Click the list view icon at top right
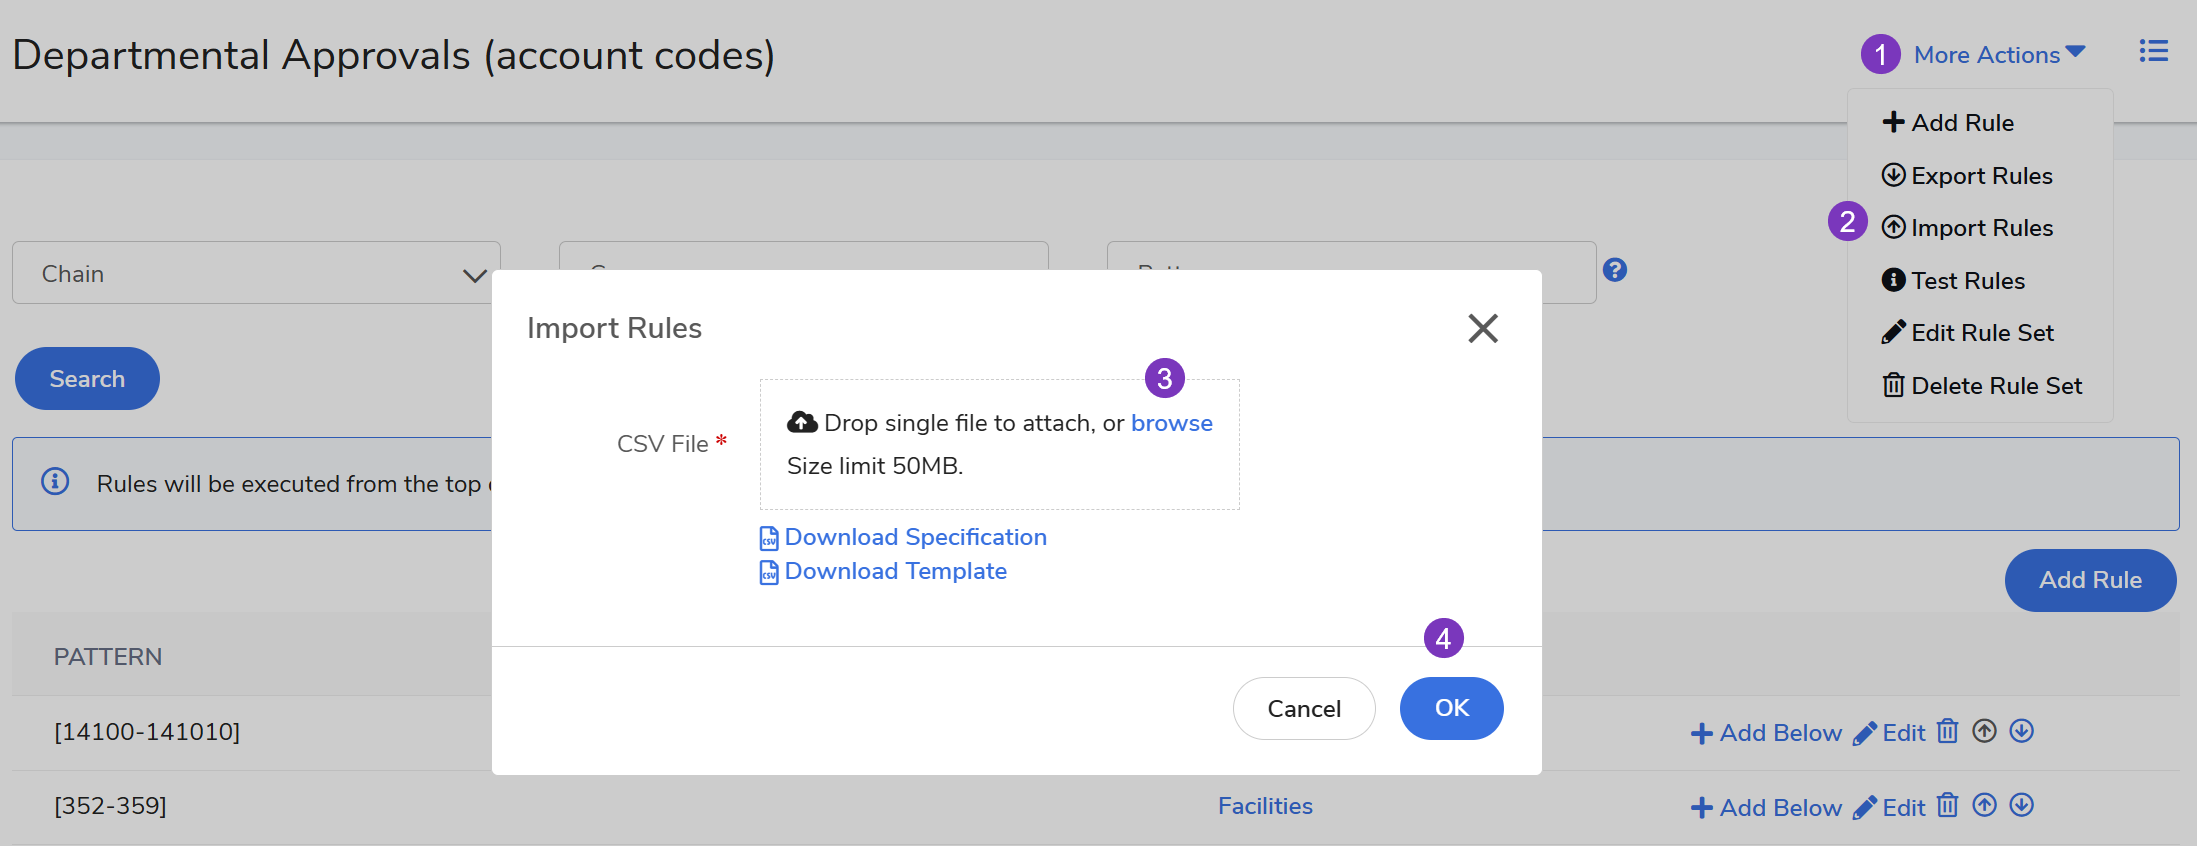Viewport: 2197px width, 846px height. [x=2153, y=51]
